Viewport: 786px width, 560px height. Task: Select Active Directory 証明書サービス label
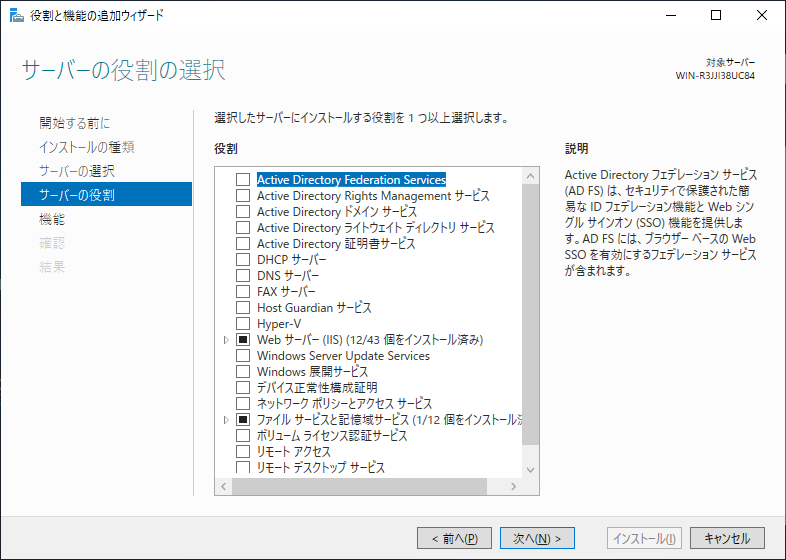336,244
